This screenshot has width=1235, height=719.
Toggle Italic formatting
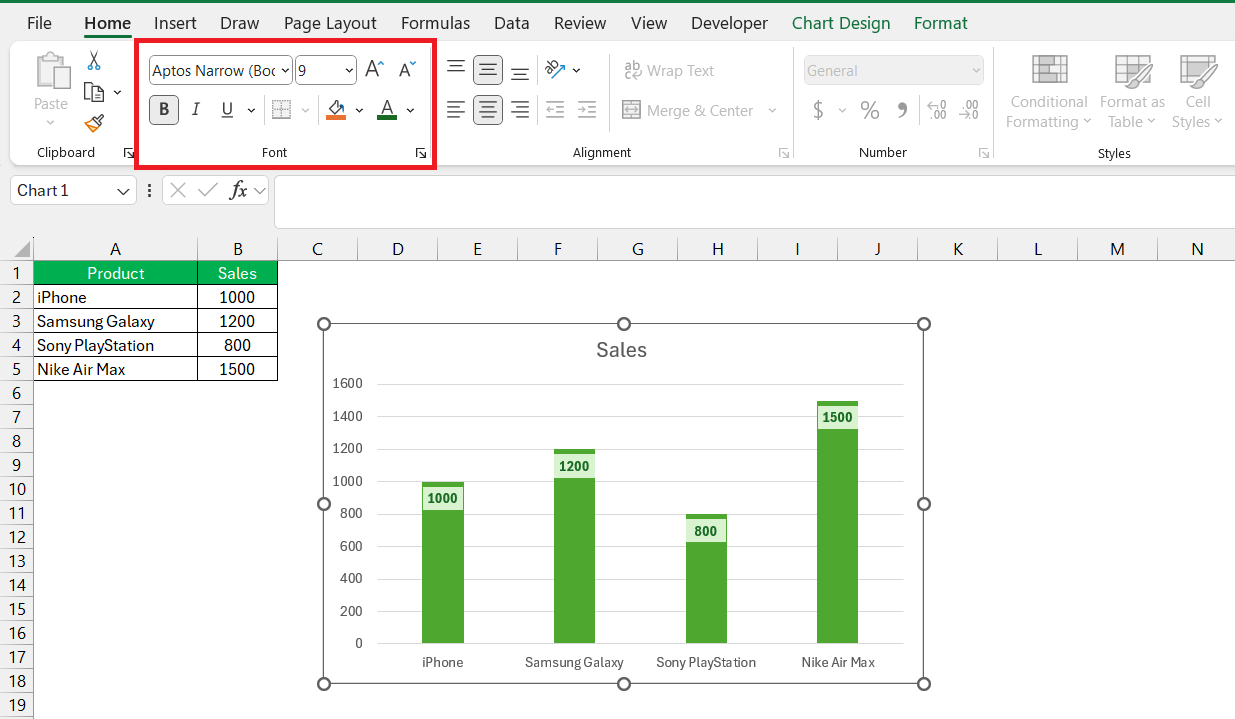[196, 110]
